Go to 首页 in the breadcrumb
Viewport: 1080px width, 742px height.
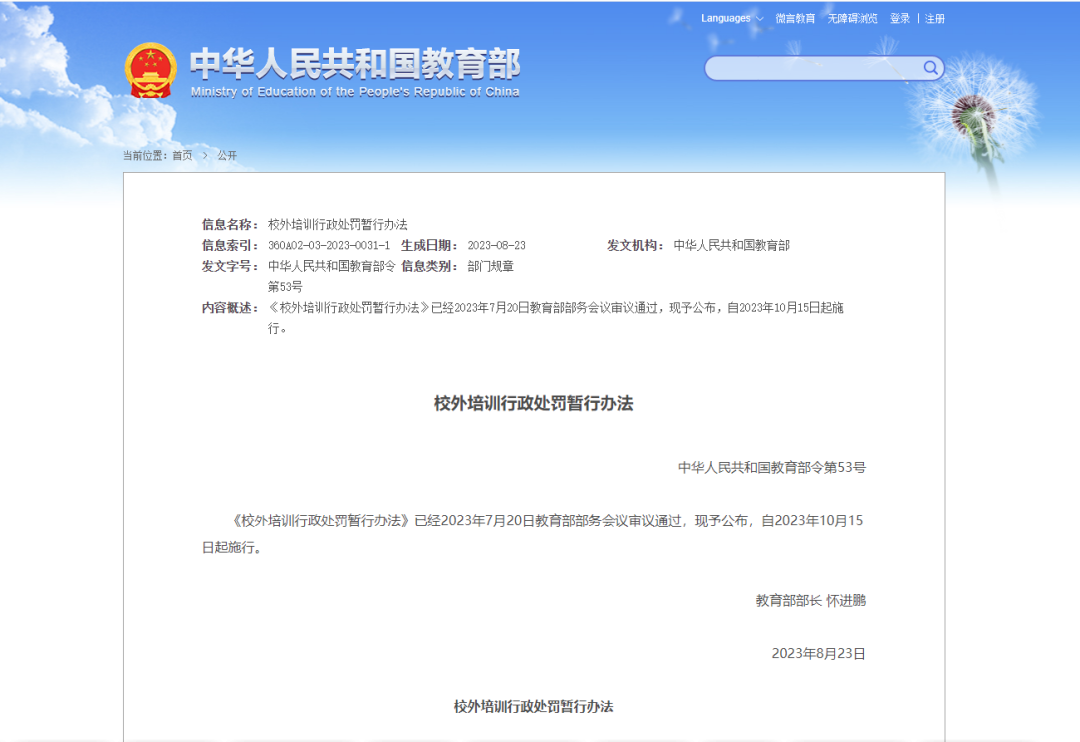click(182, 156)
